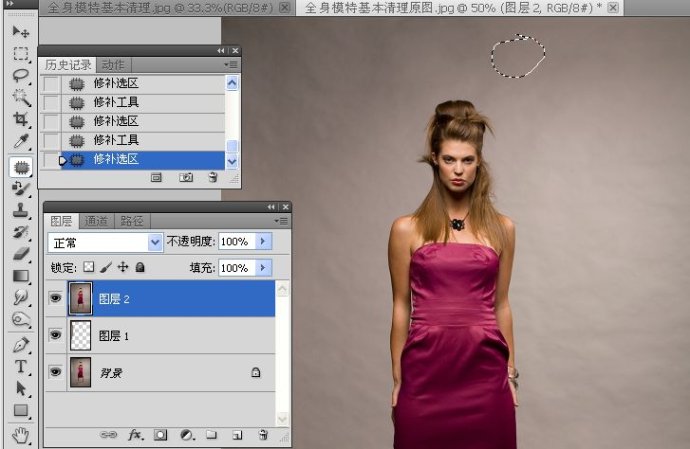Select the Type tool
Viewport: 690px width, 449px height.
(x=20, y=366)
